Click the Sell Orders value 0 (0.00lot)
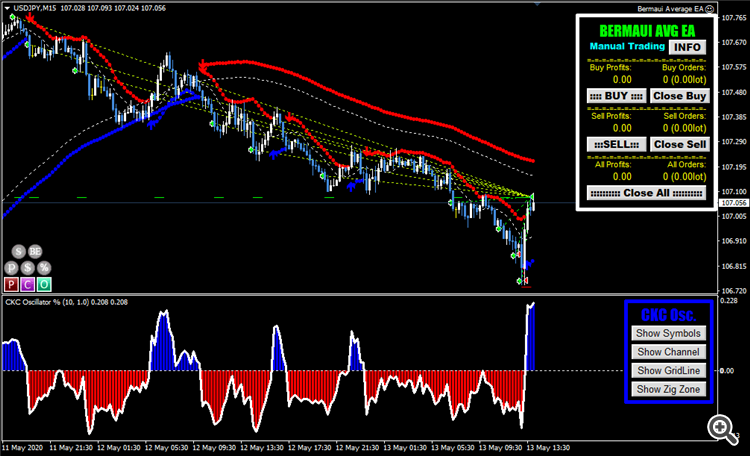Viewport: 750px width, 456px height. [684, 128]
